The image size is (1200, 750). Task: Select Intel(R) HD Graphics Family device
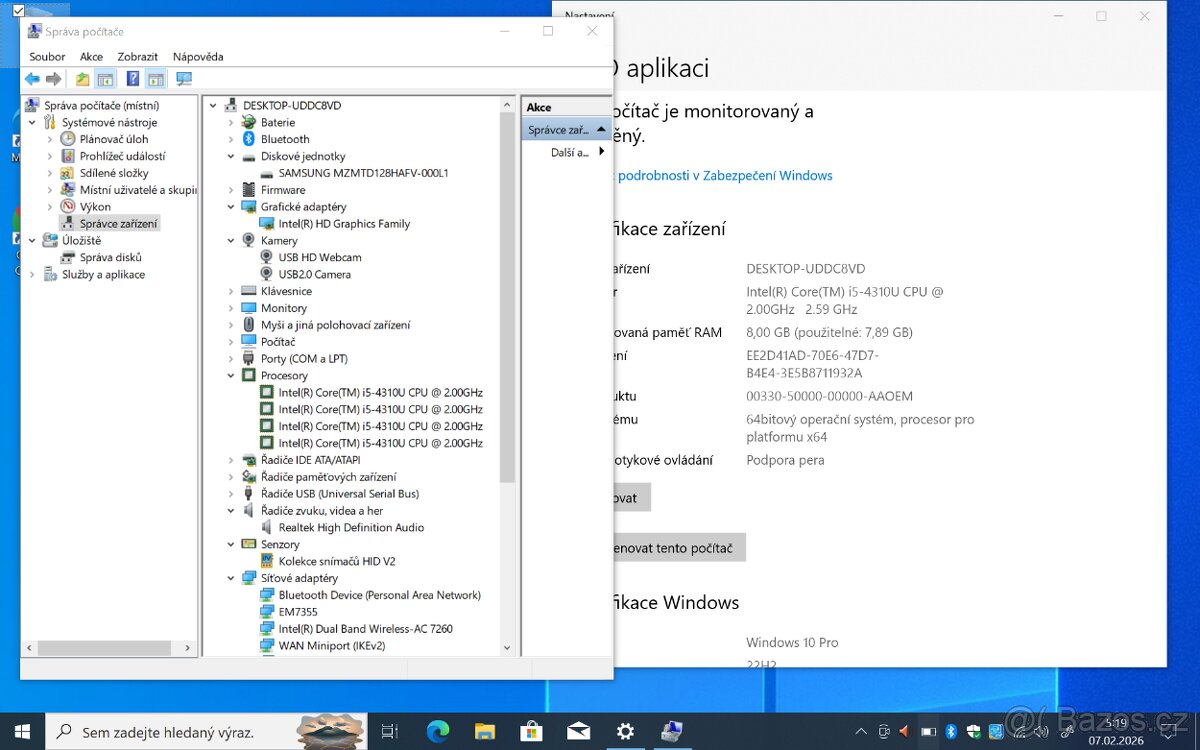[344, 224]
